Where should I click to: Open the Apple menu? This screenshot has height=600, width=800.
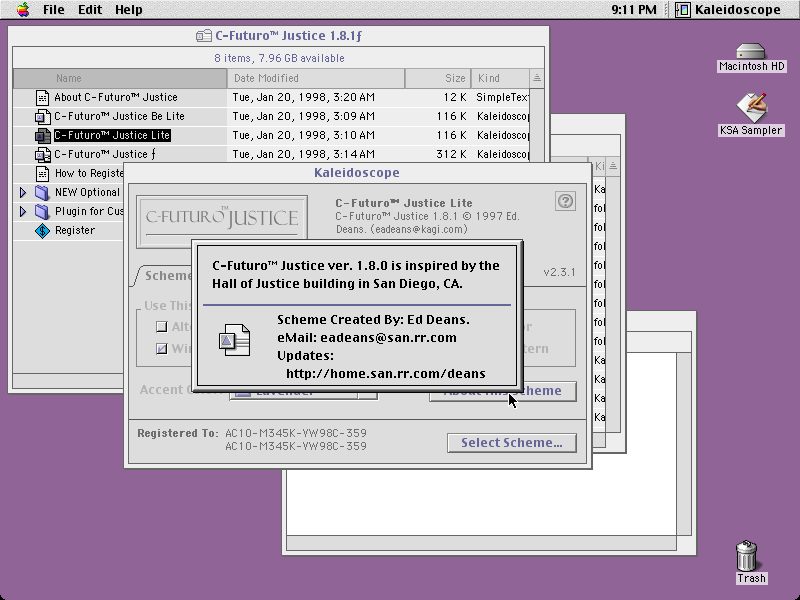pos(23,10)
